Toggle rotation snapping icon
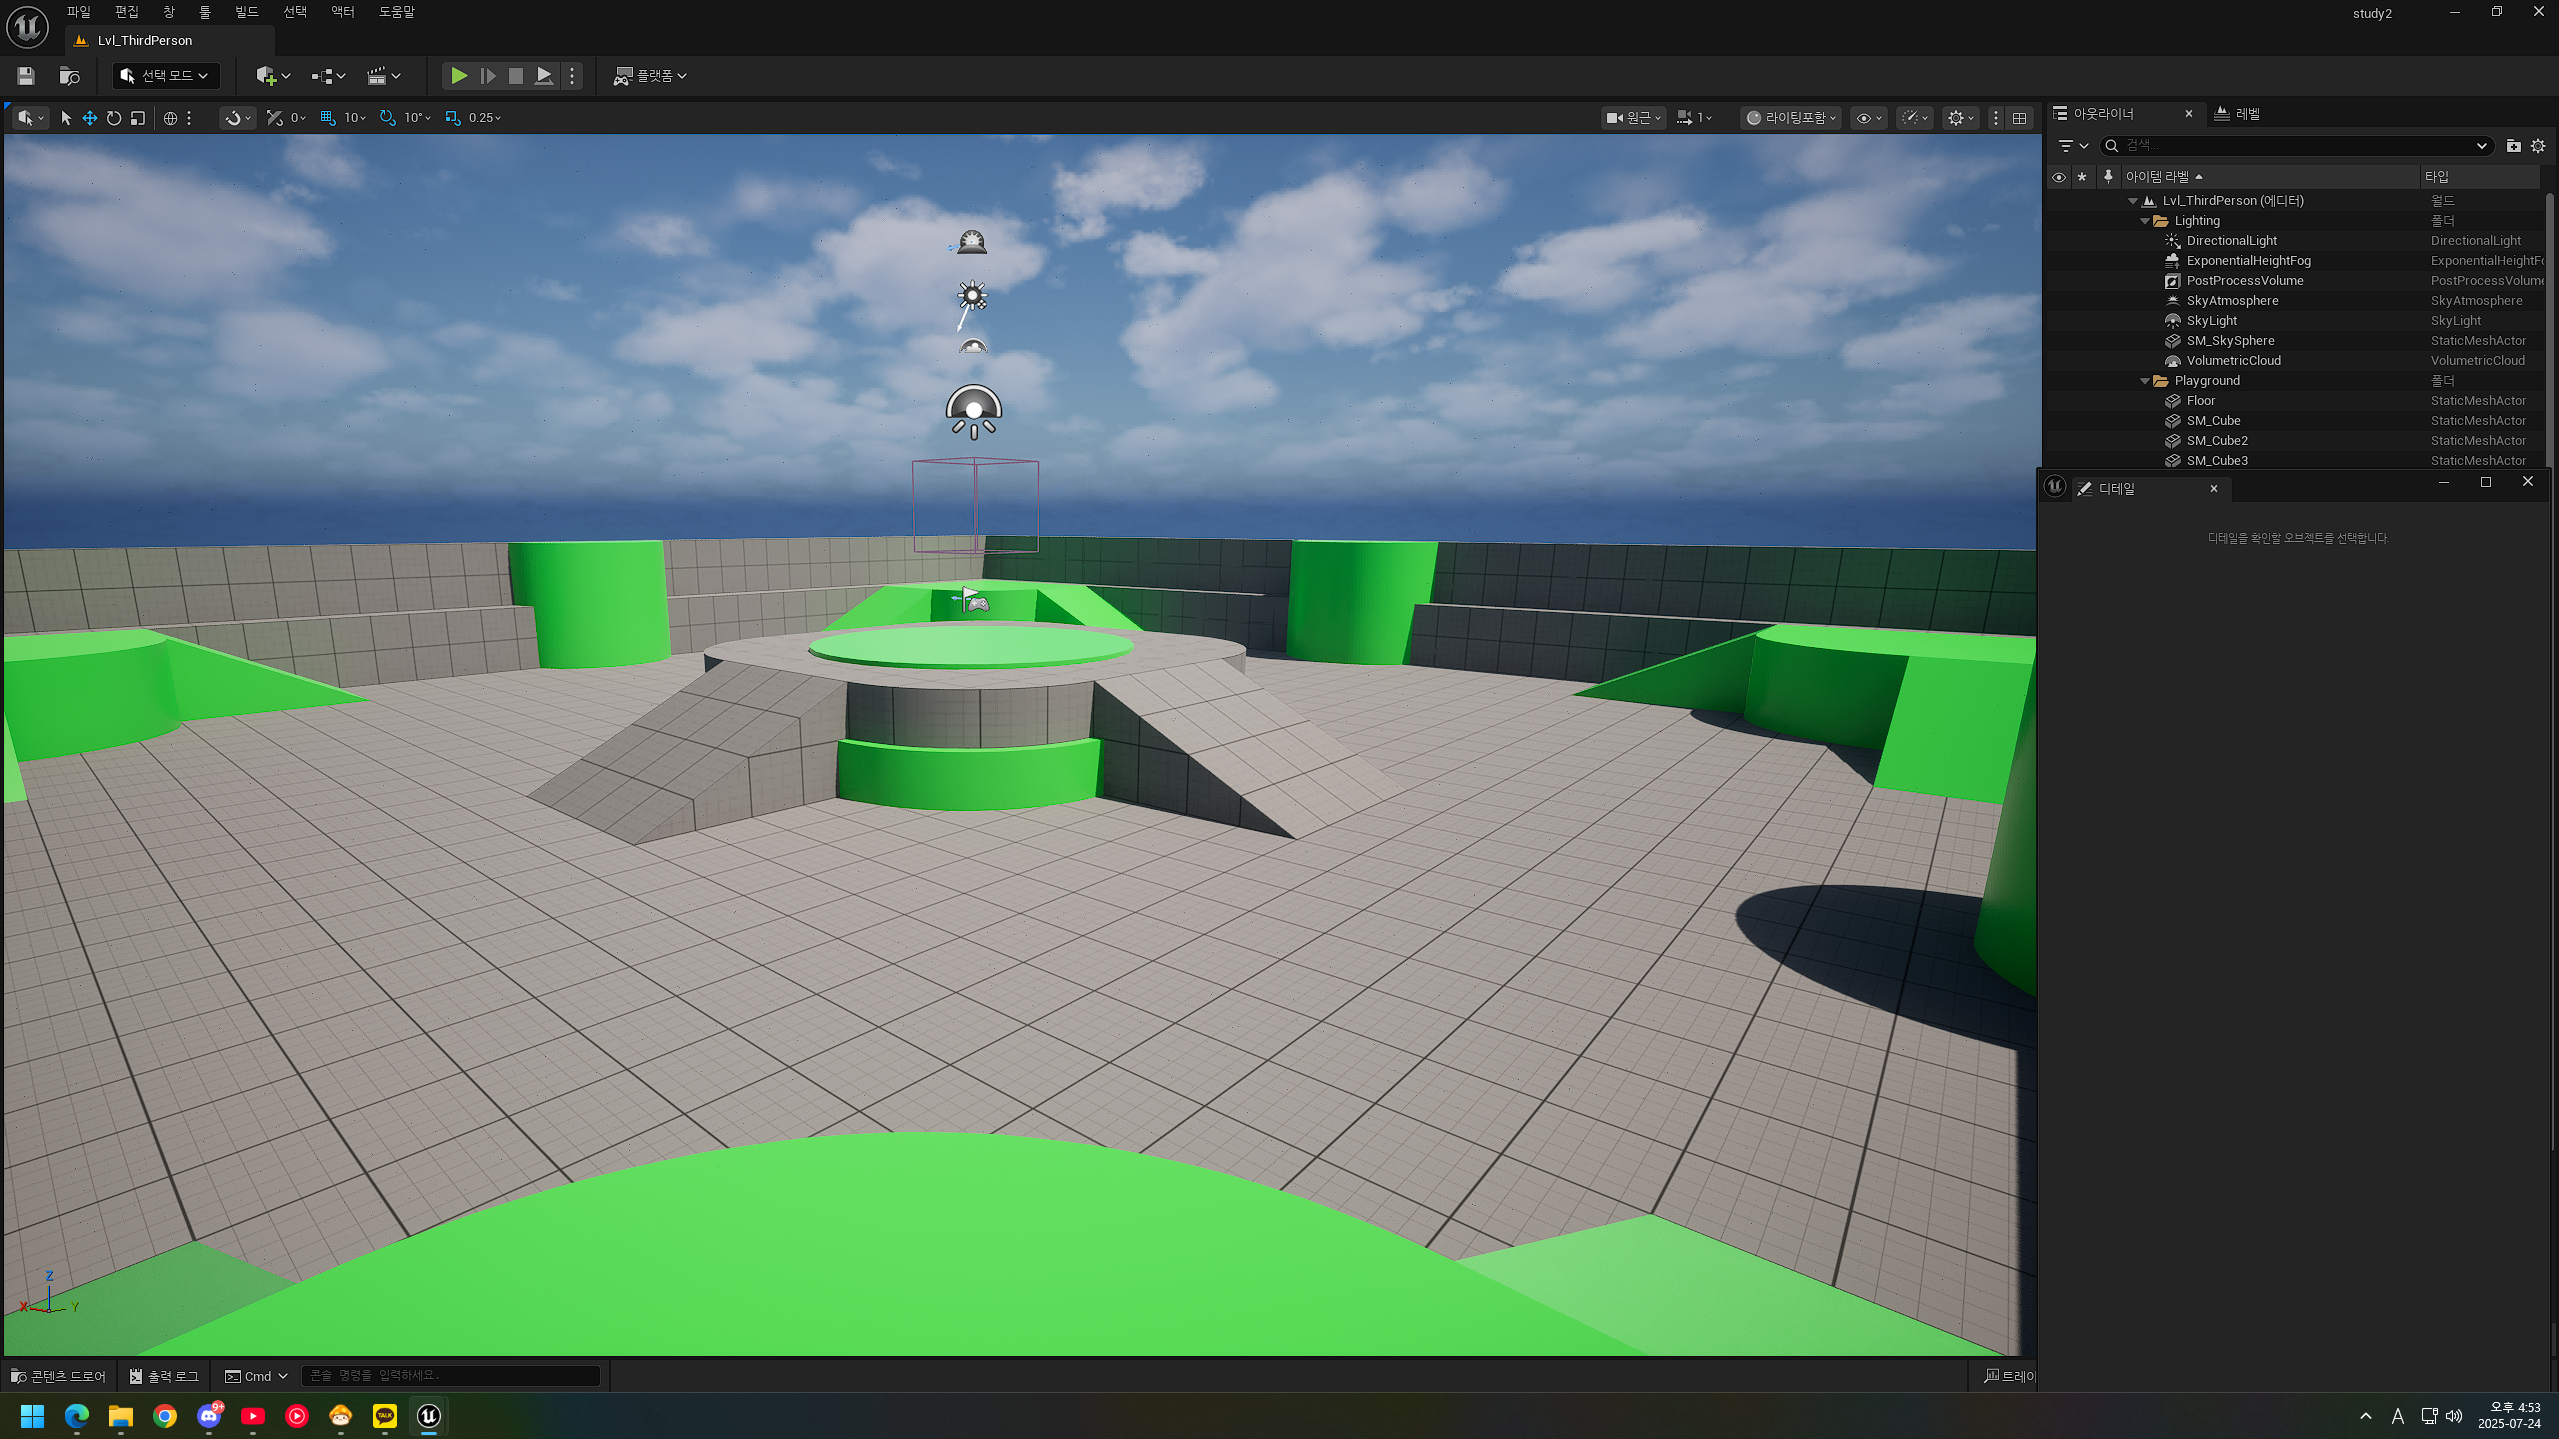The width and height of the screenshot is (2559, 1439). [388, 118]
